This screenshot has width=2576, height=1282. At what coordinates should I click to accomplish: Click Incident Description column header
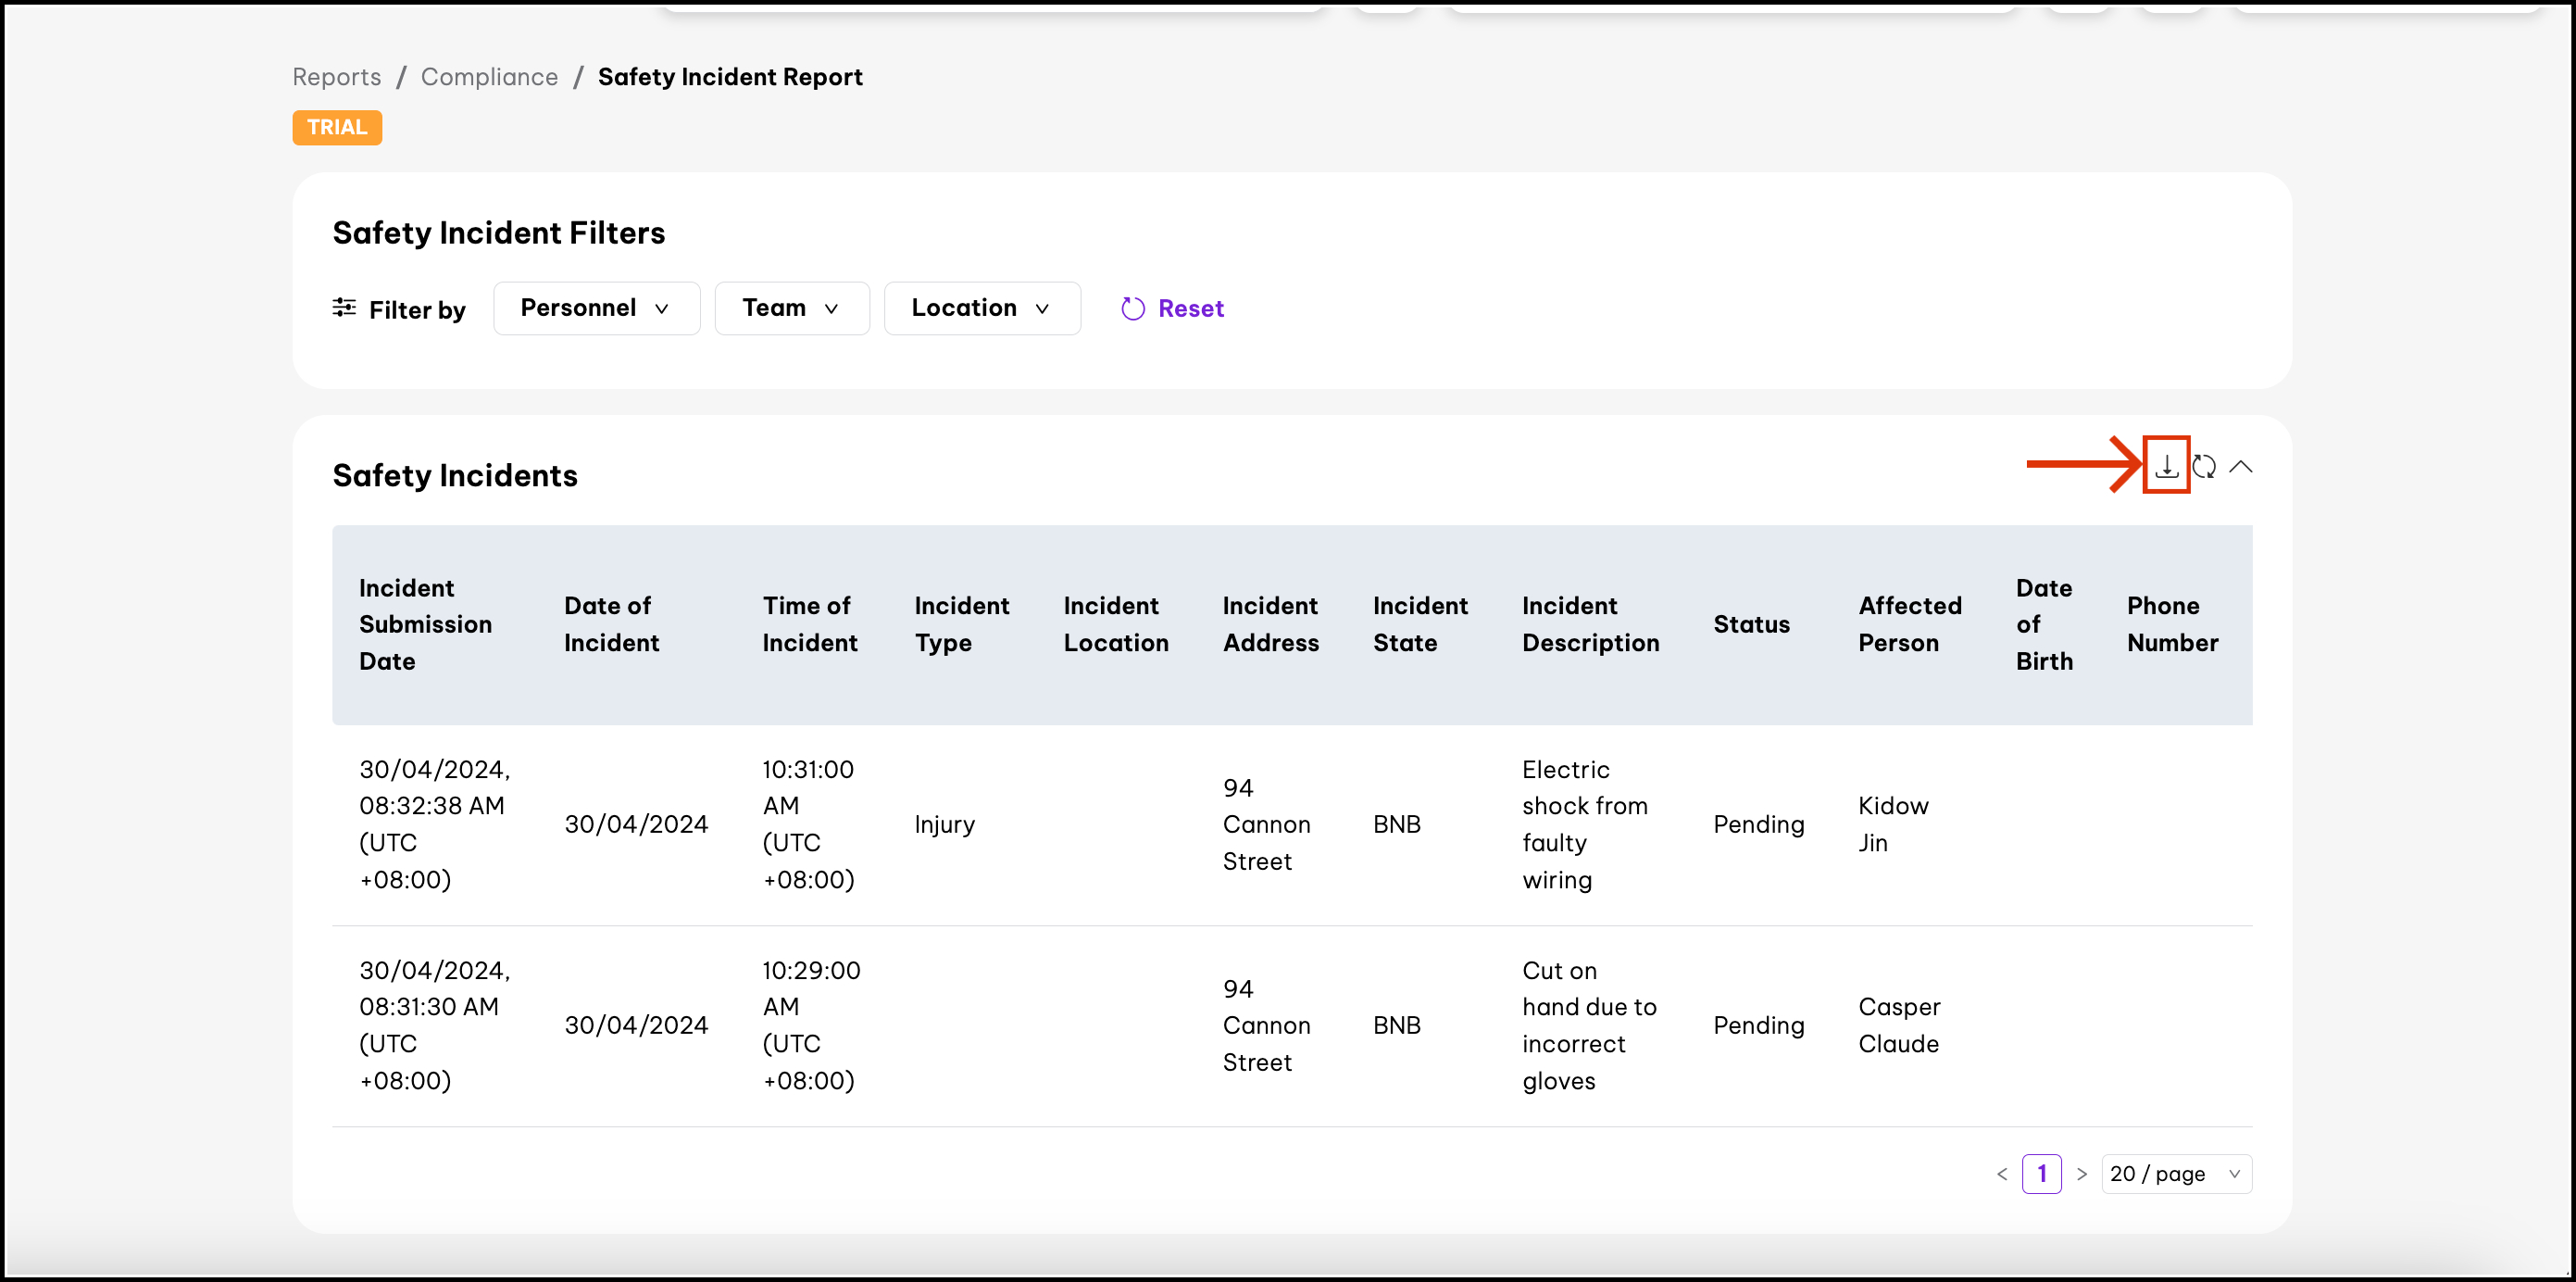pos(1590,624)
